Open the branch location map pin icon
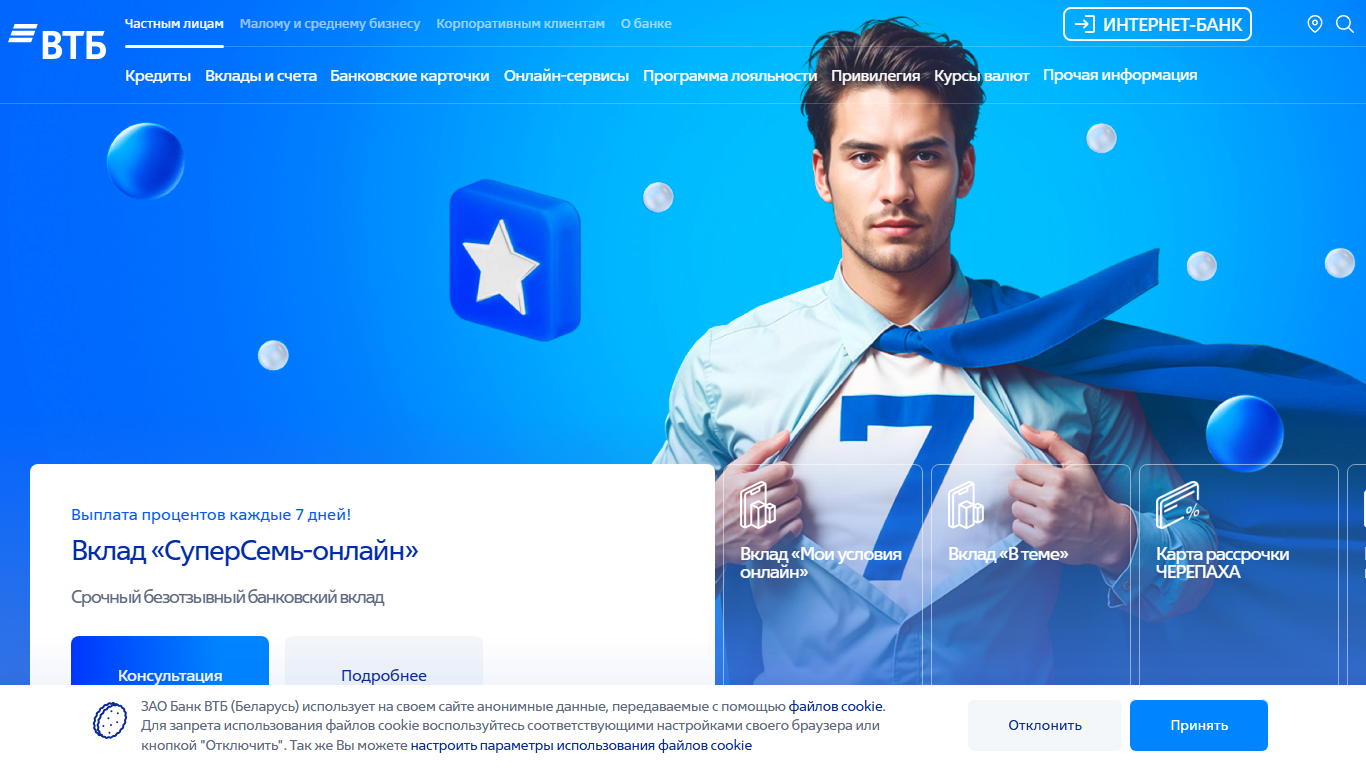1366x768 pixels. (x=1315, y=24)
